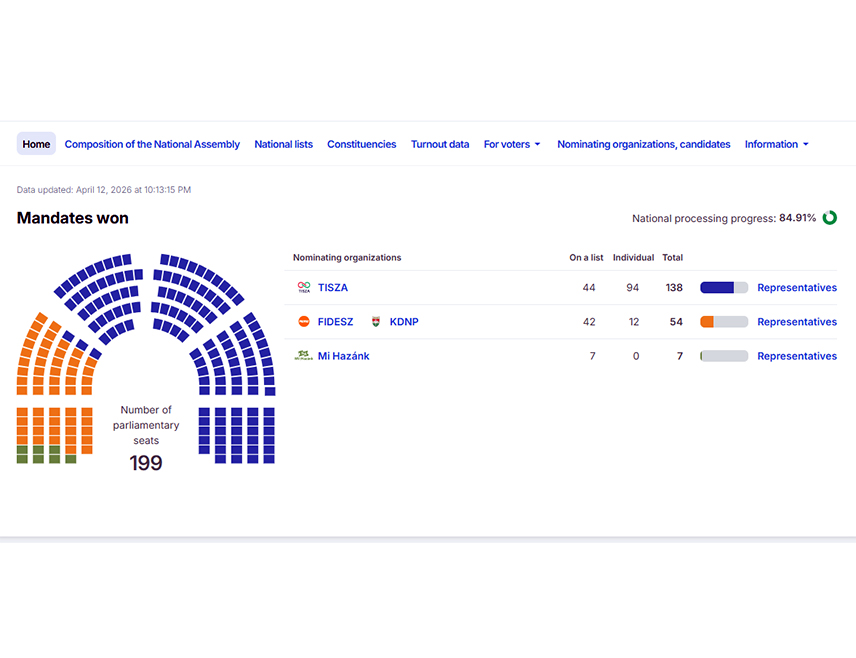Click the FIDESZ orange logo icon
856x658 pixels.
pos(304,322)
